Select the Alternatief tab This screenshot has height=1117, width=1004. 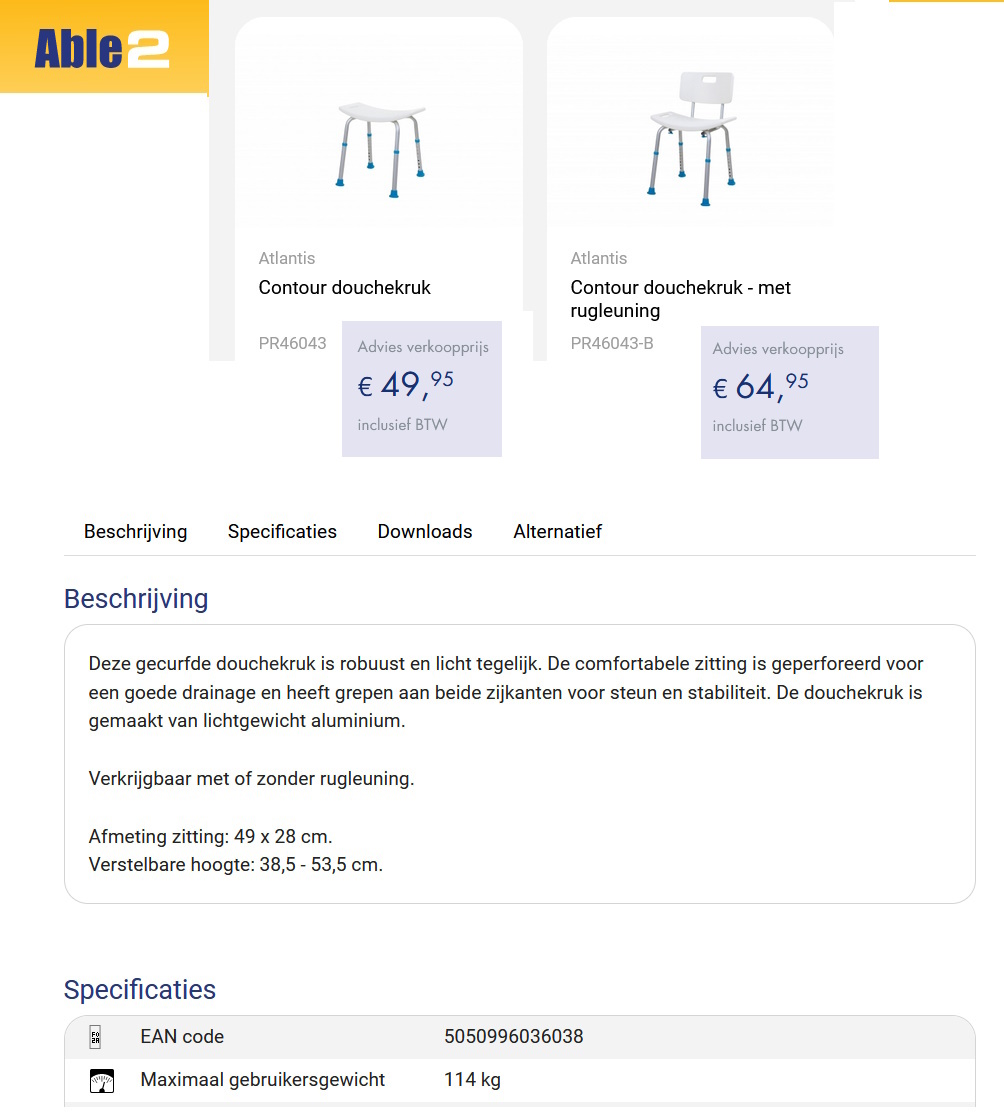tap(557, 531)
